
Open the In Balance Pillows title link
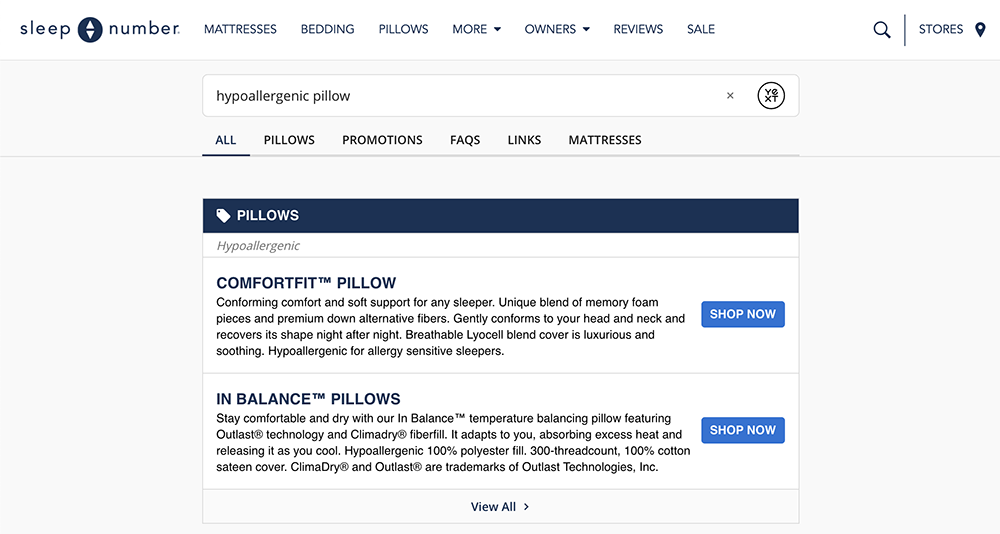click(x=308, y=399)
